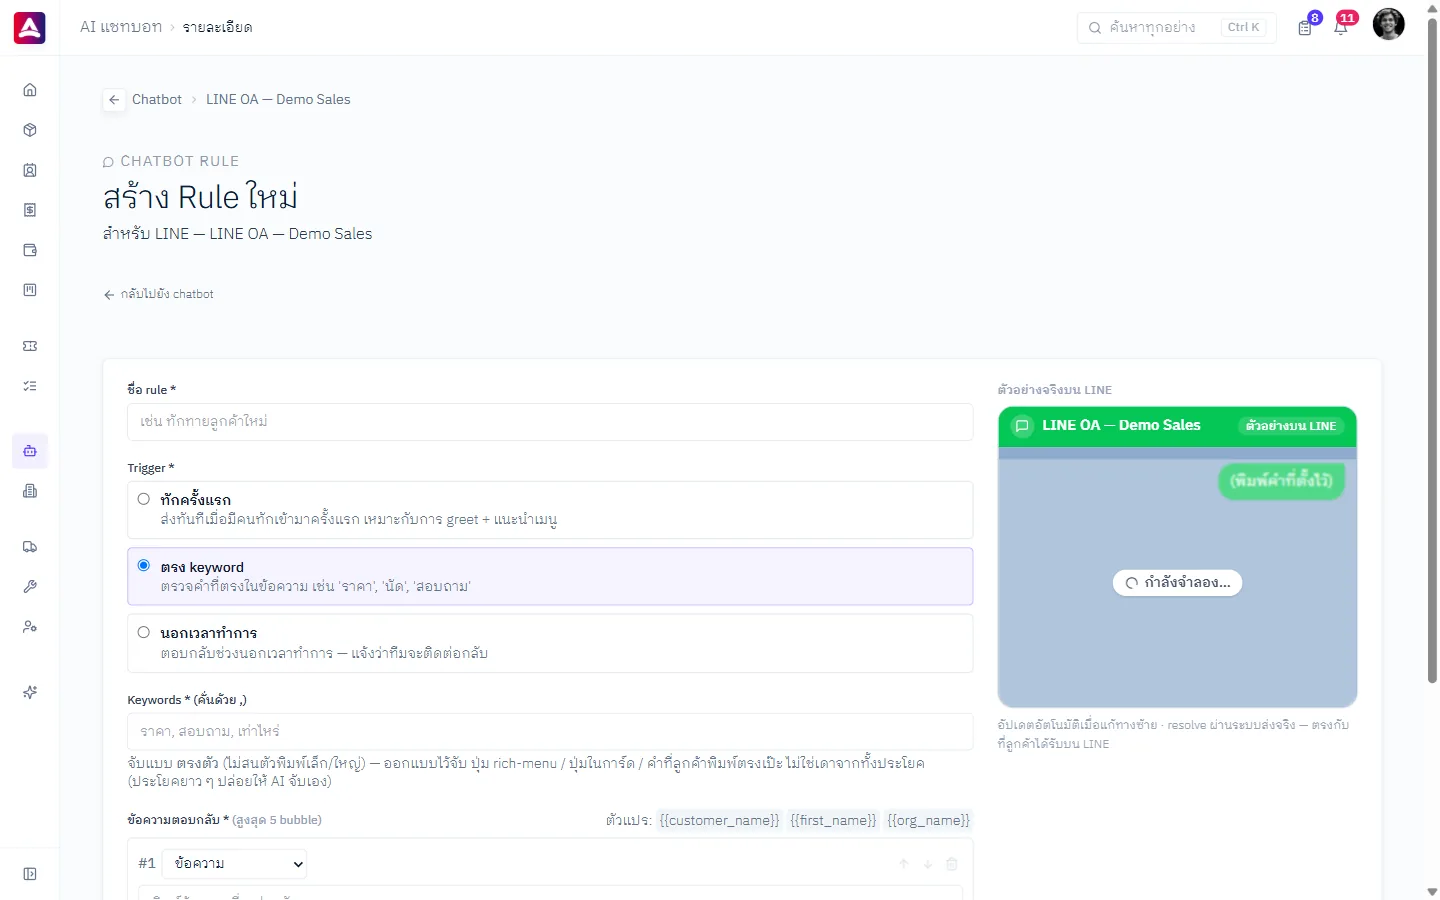Click the 'Chatbot' breadcrumb link
1440x900 pixels.
tap(157, 100)
